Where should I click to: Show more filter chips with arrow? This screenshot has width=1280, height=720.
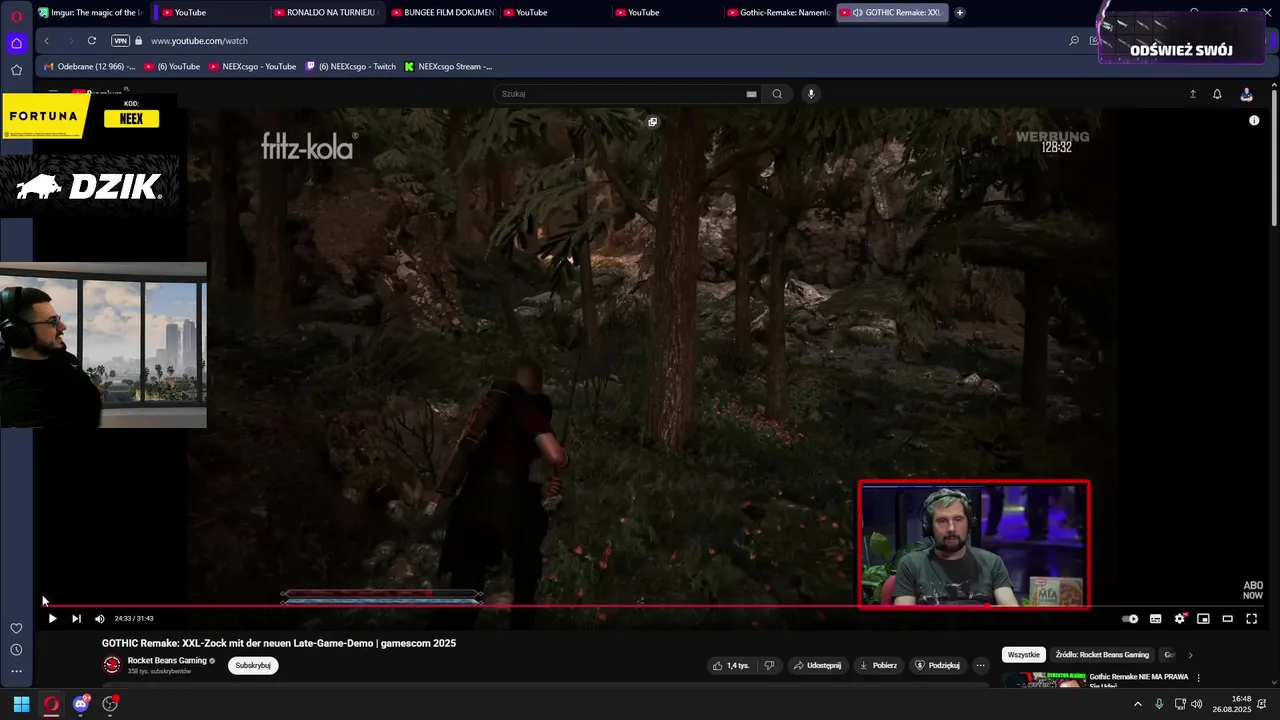tap(1190, 655)
